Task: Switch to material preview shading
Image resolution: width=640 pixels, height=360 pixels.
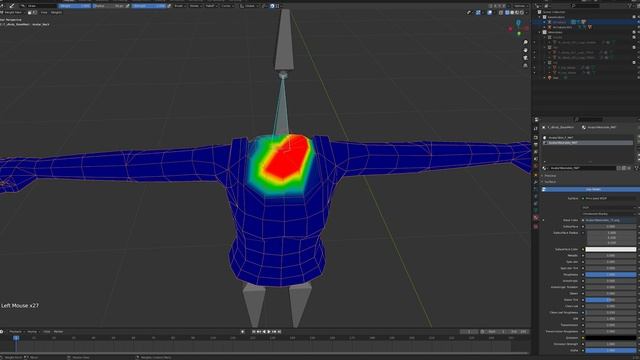Action: [517, 13]
